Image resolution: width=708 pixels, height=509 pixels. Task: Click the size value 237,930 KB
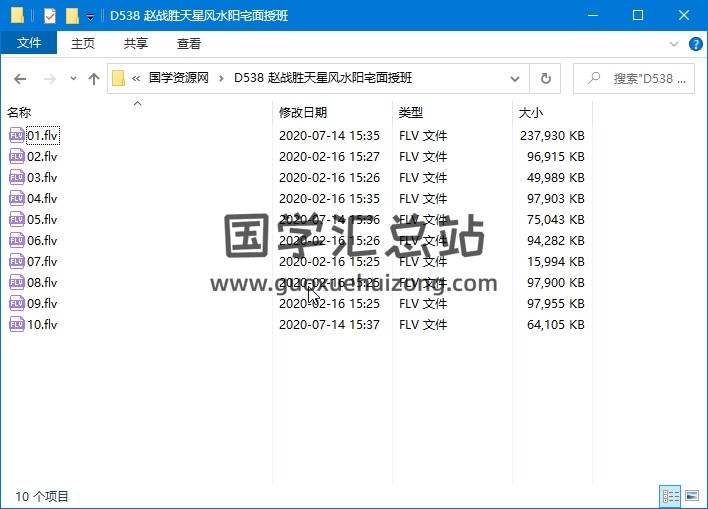point(552,135)
